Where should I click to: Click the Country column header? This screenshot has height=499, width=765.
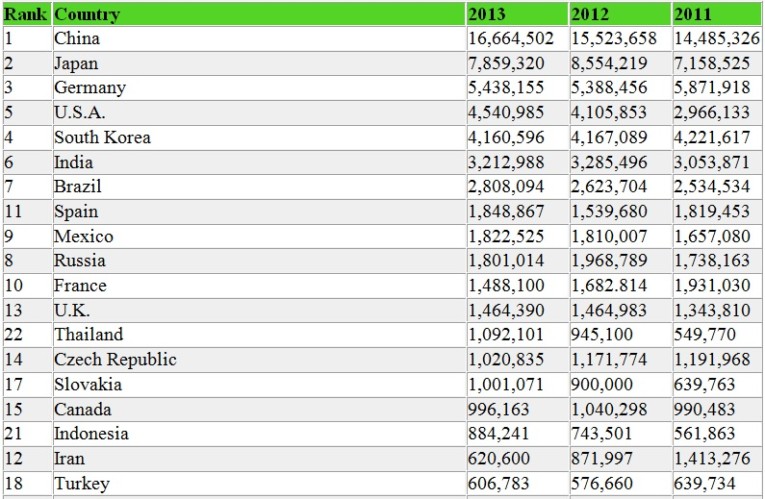87,14
